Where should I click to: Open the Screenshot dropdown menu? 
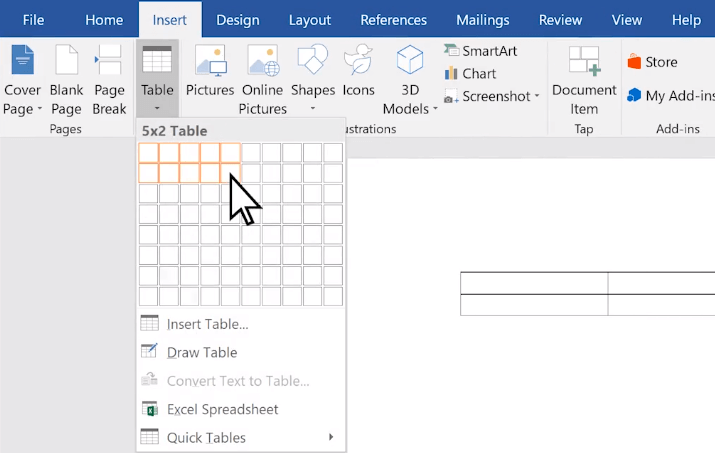[491, 97]
